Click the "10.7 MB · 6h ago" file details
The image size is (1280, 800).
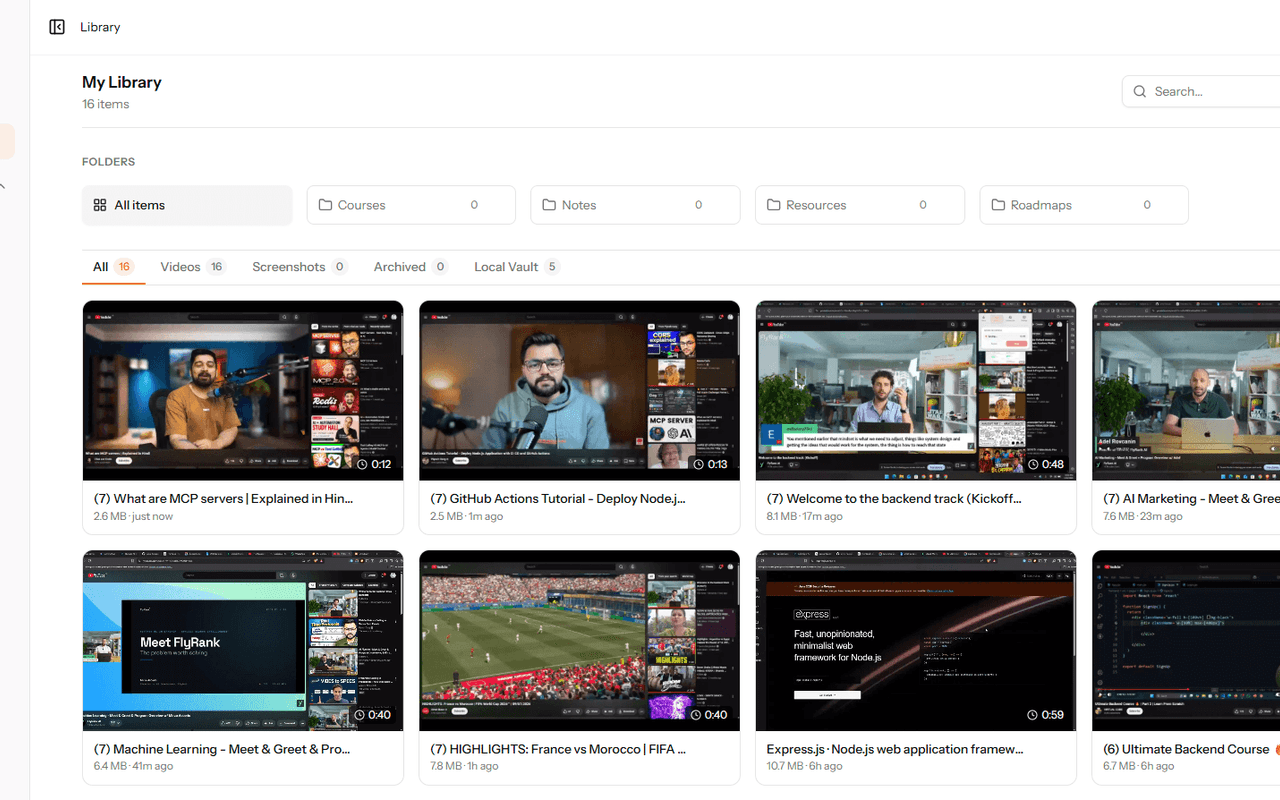805,766
